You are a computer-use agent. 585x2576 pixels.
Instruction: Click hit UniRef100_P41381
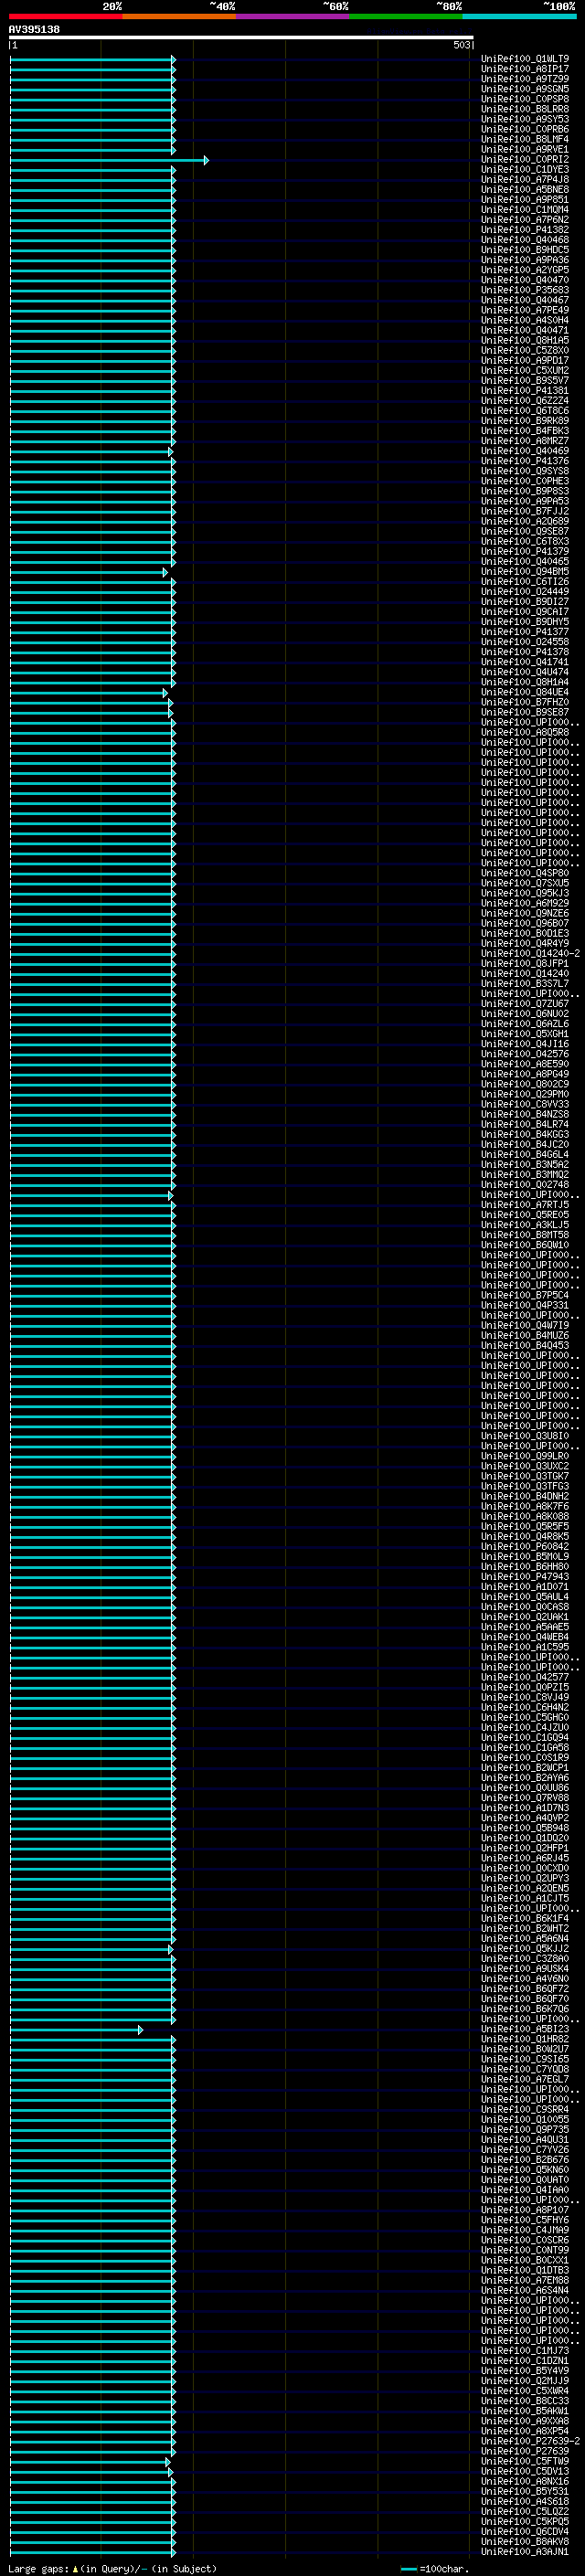(525, 391)
